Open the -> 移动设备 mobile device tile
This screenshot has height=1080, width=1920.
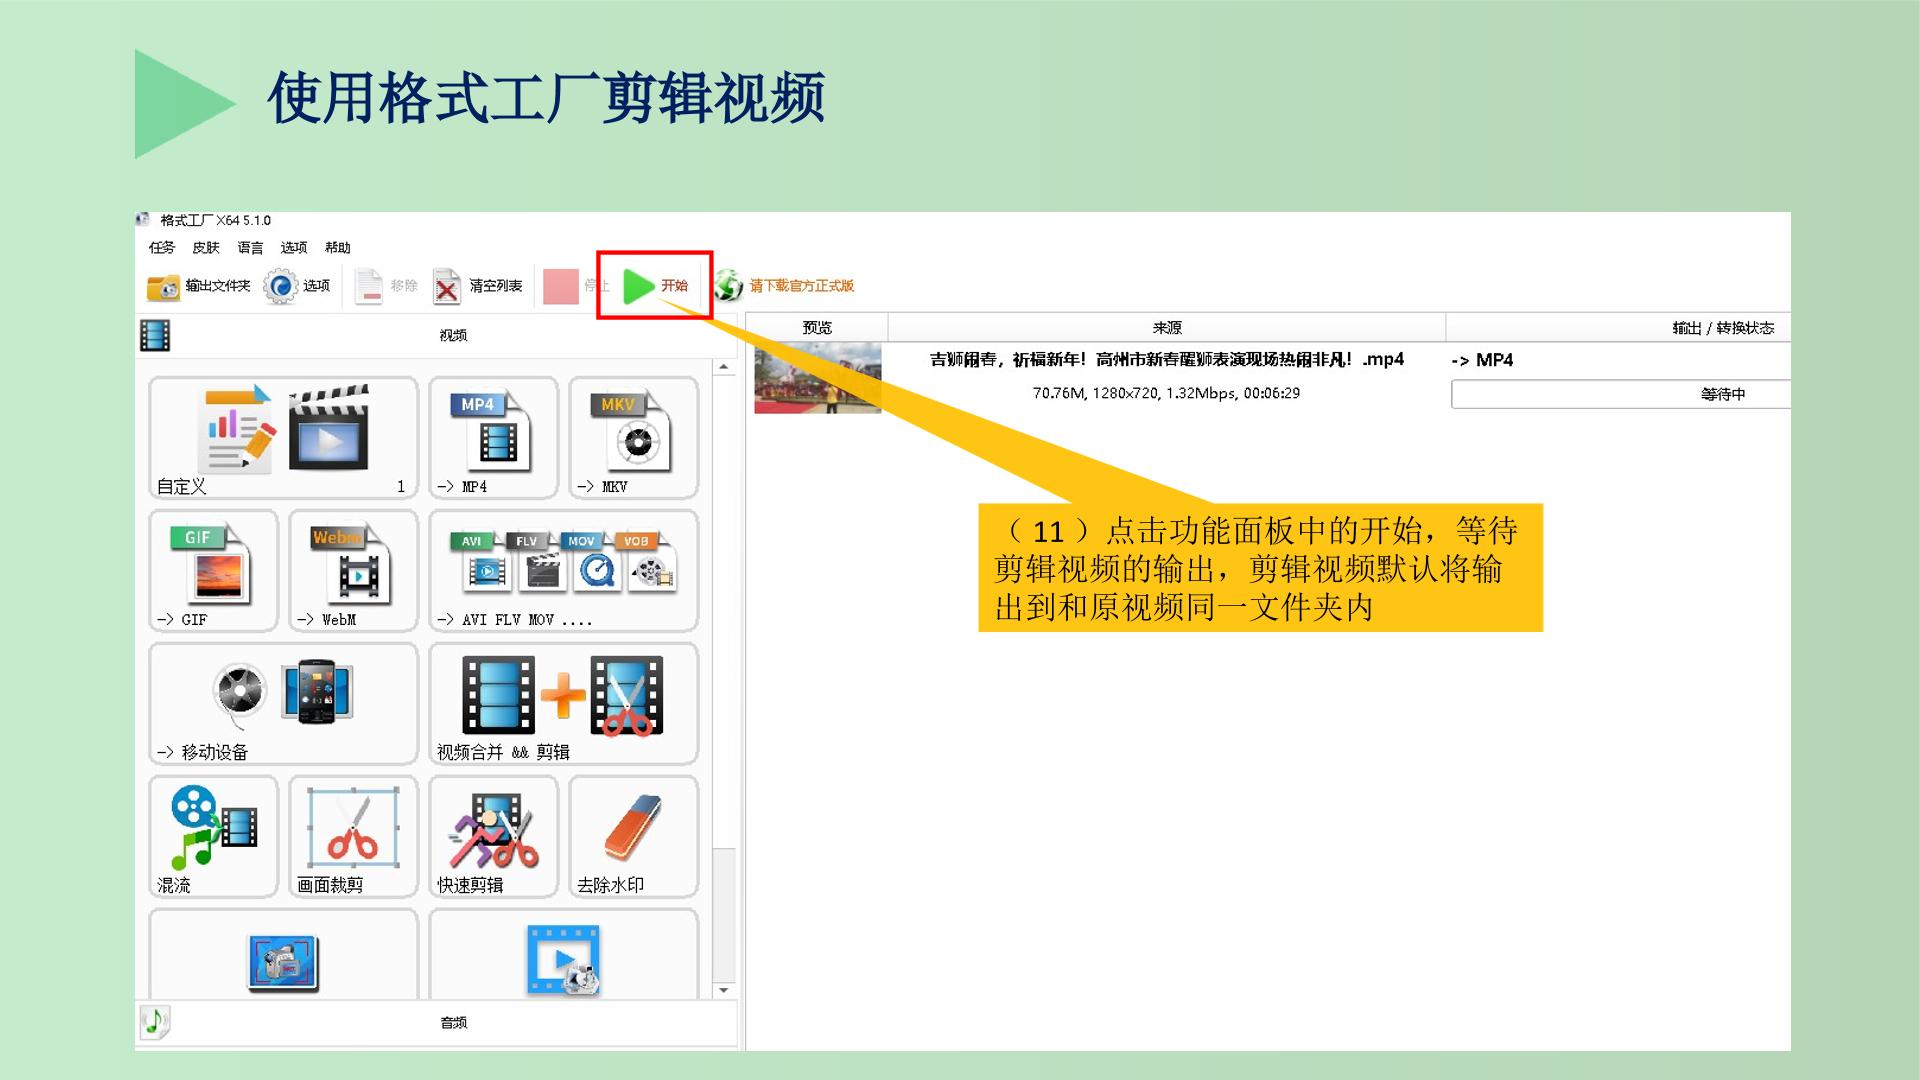point(283,704)
